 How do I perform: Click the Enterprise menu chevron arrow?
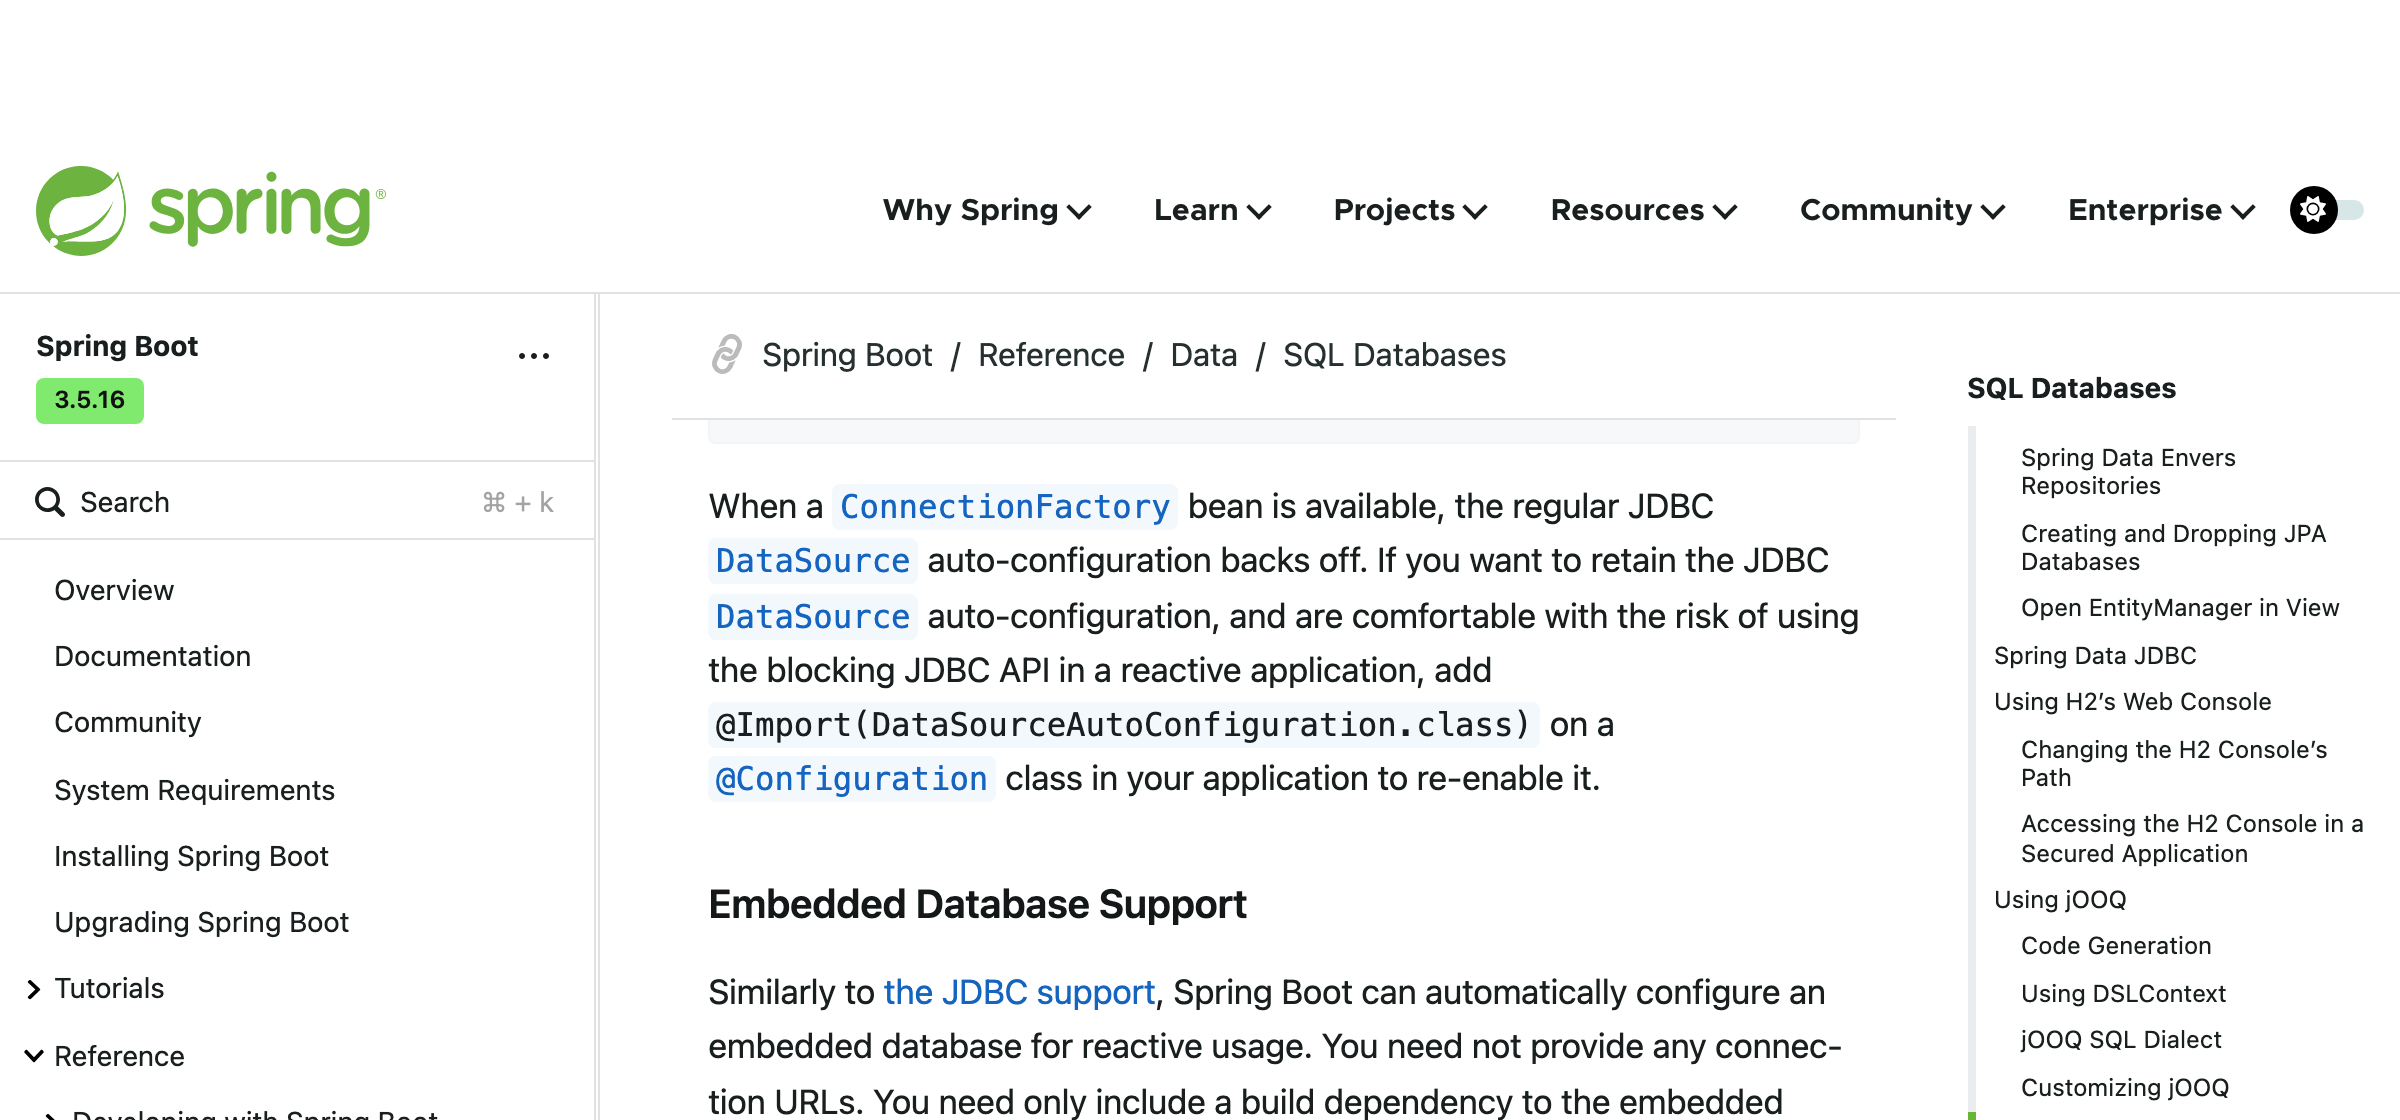click(x=2243, y=212)
